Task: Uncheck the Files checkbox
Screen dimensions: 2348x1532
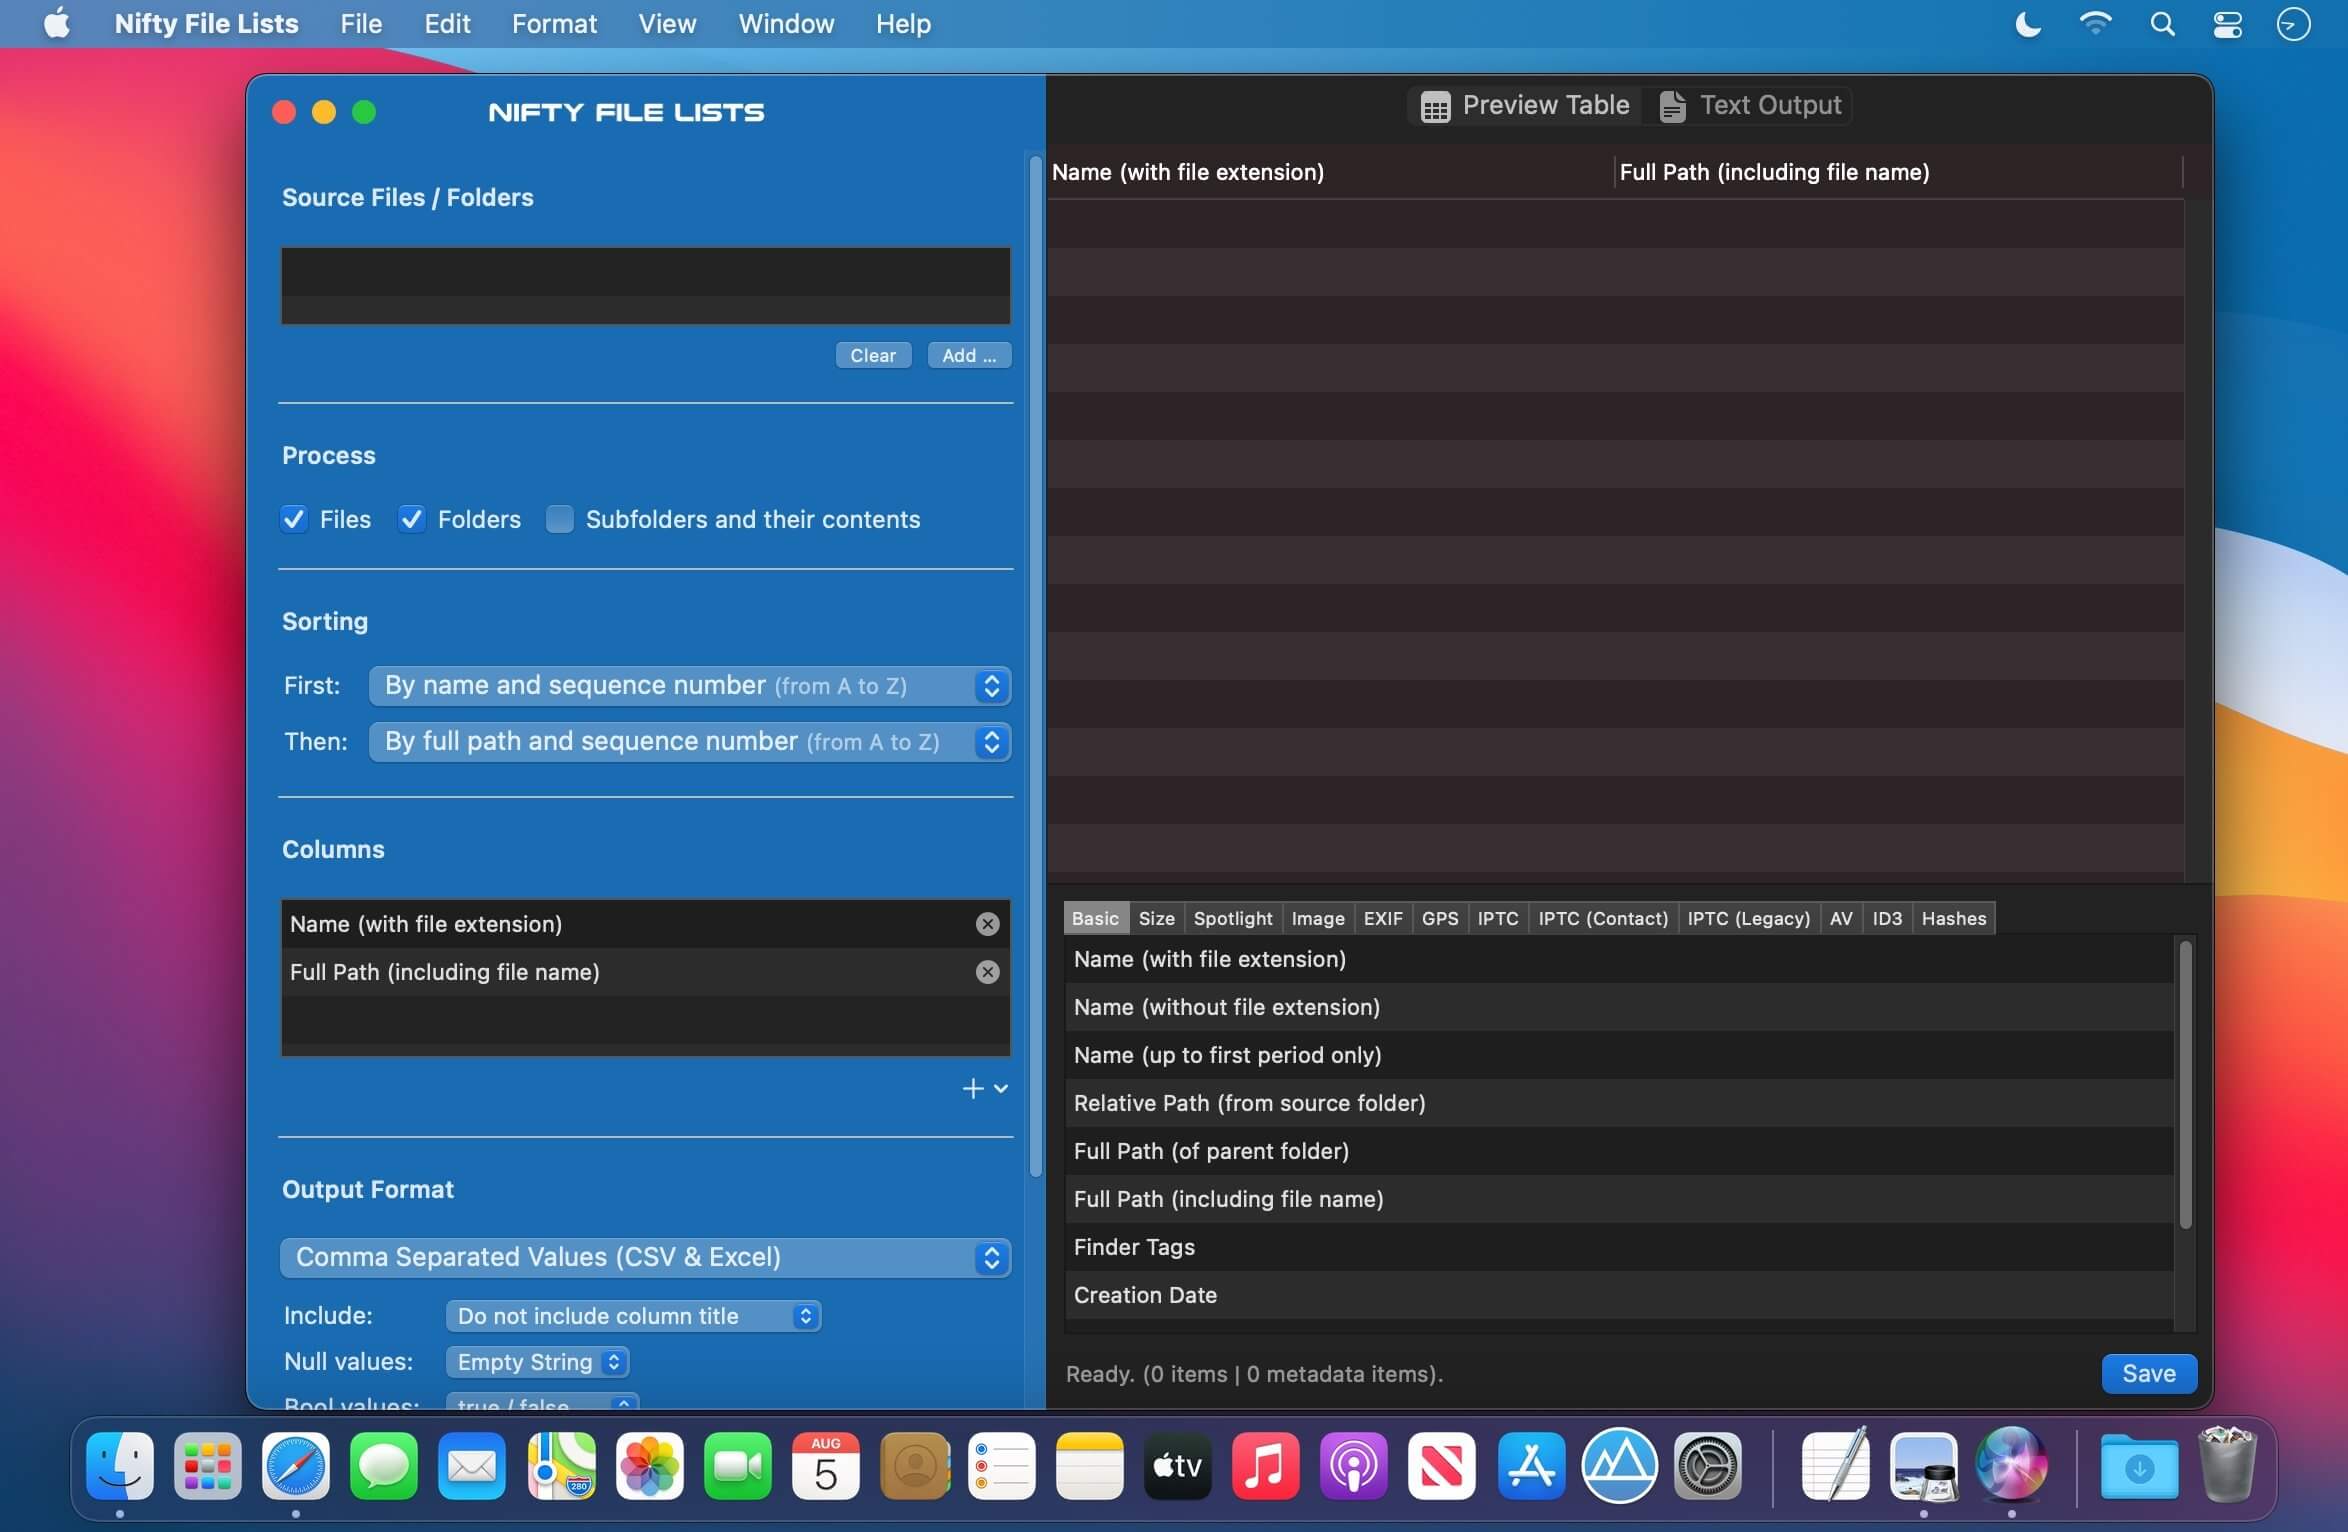Action: point(294,519)
